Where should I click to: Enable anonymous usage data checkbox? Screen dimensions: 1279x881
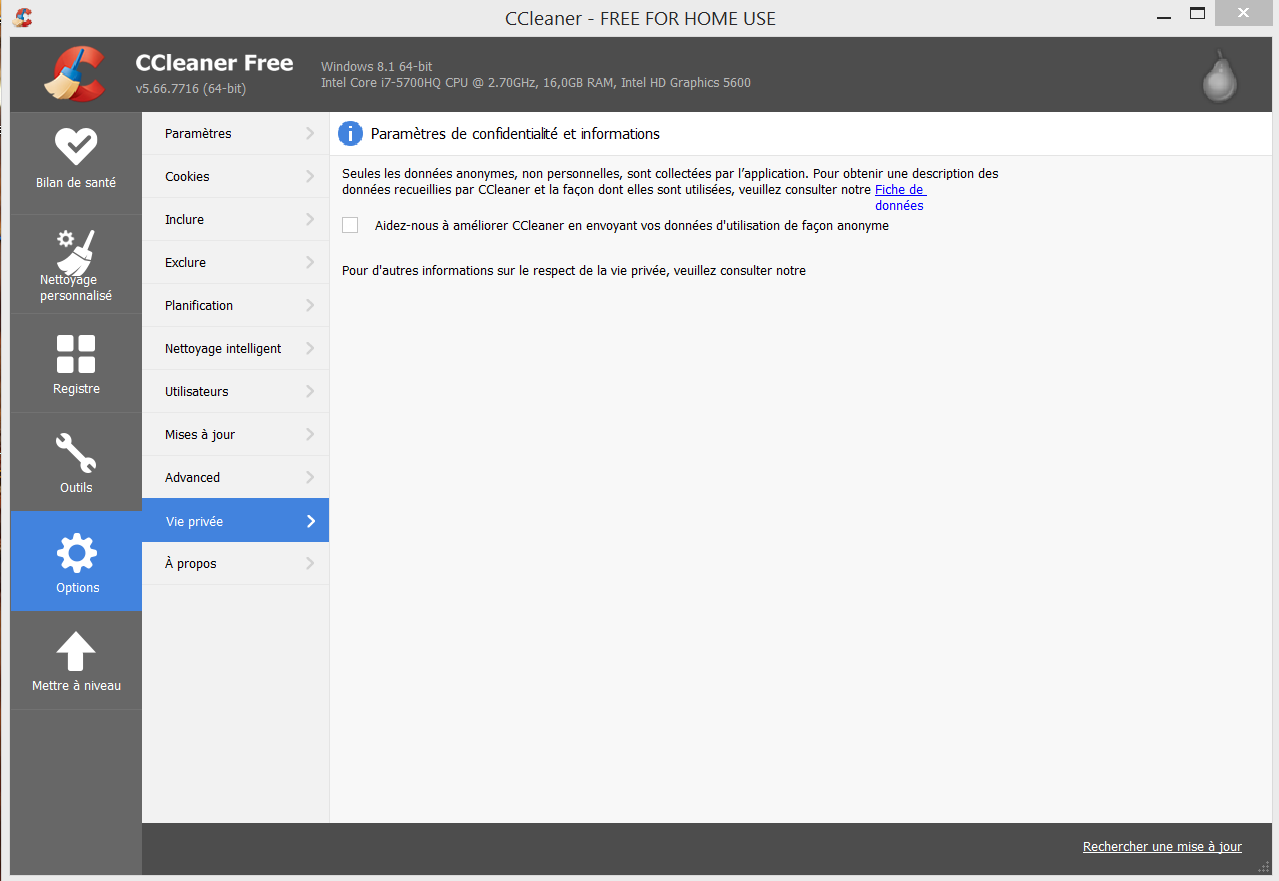click(x=350, y=225)
